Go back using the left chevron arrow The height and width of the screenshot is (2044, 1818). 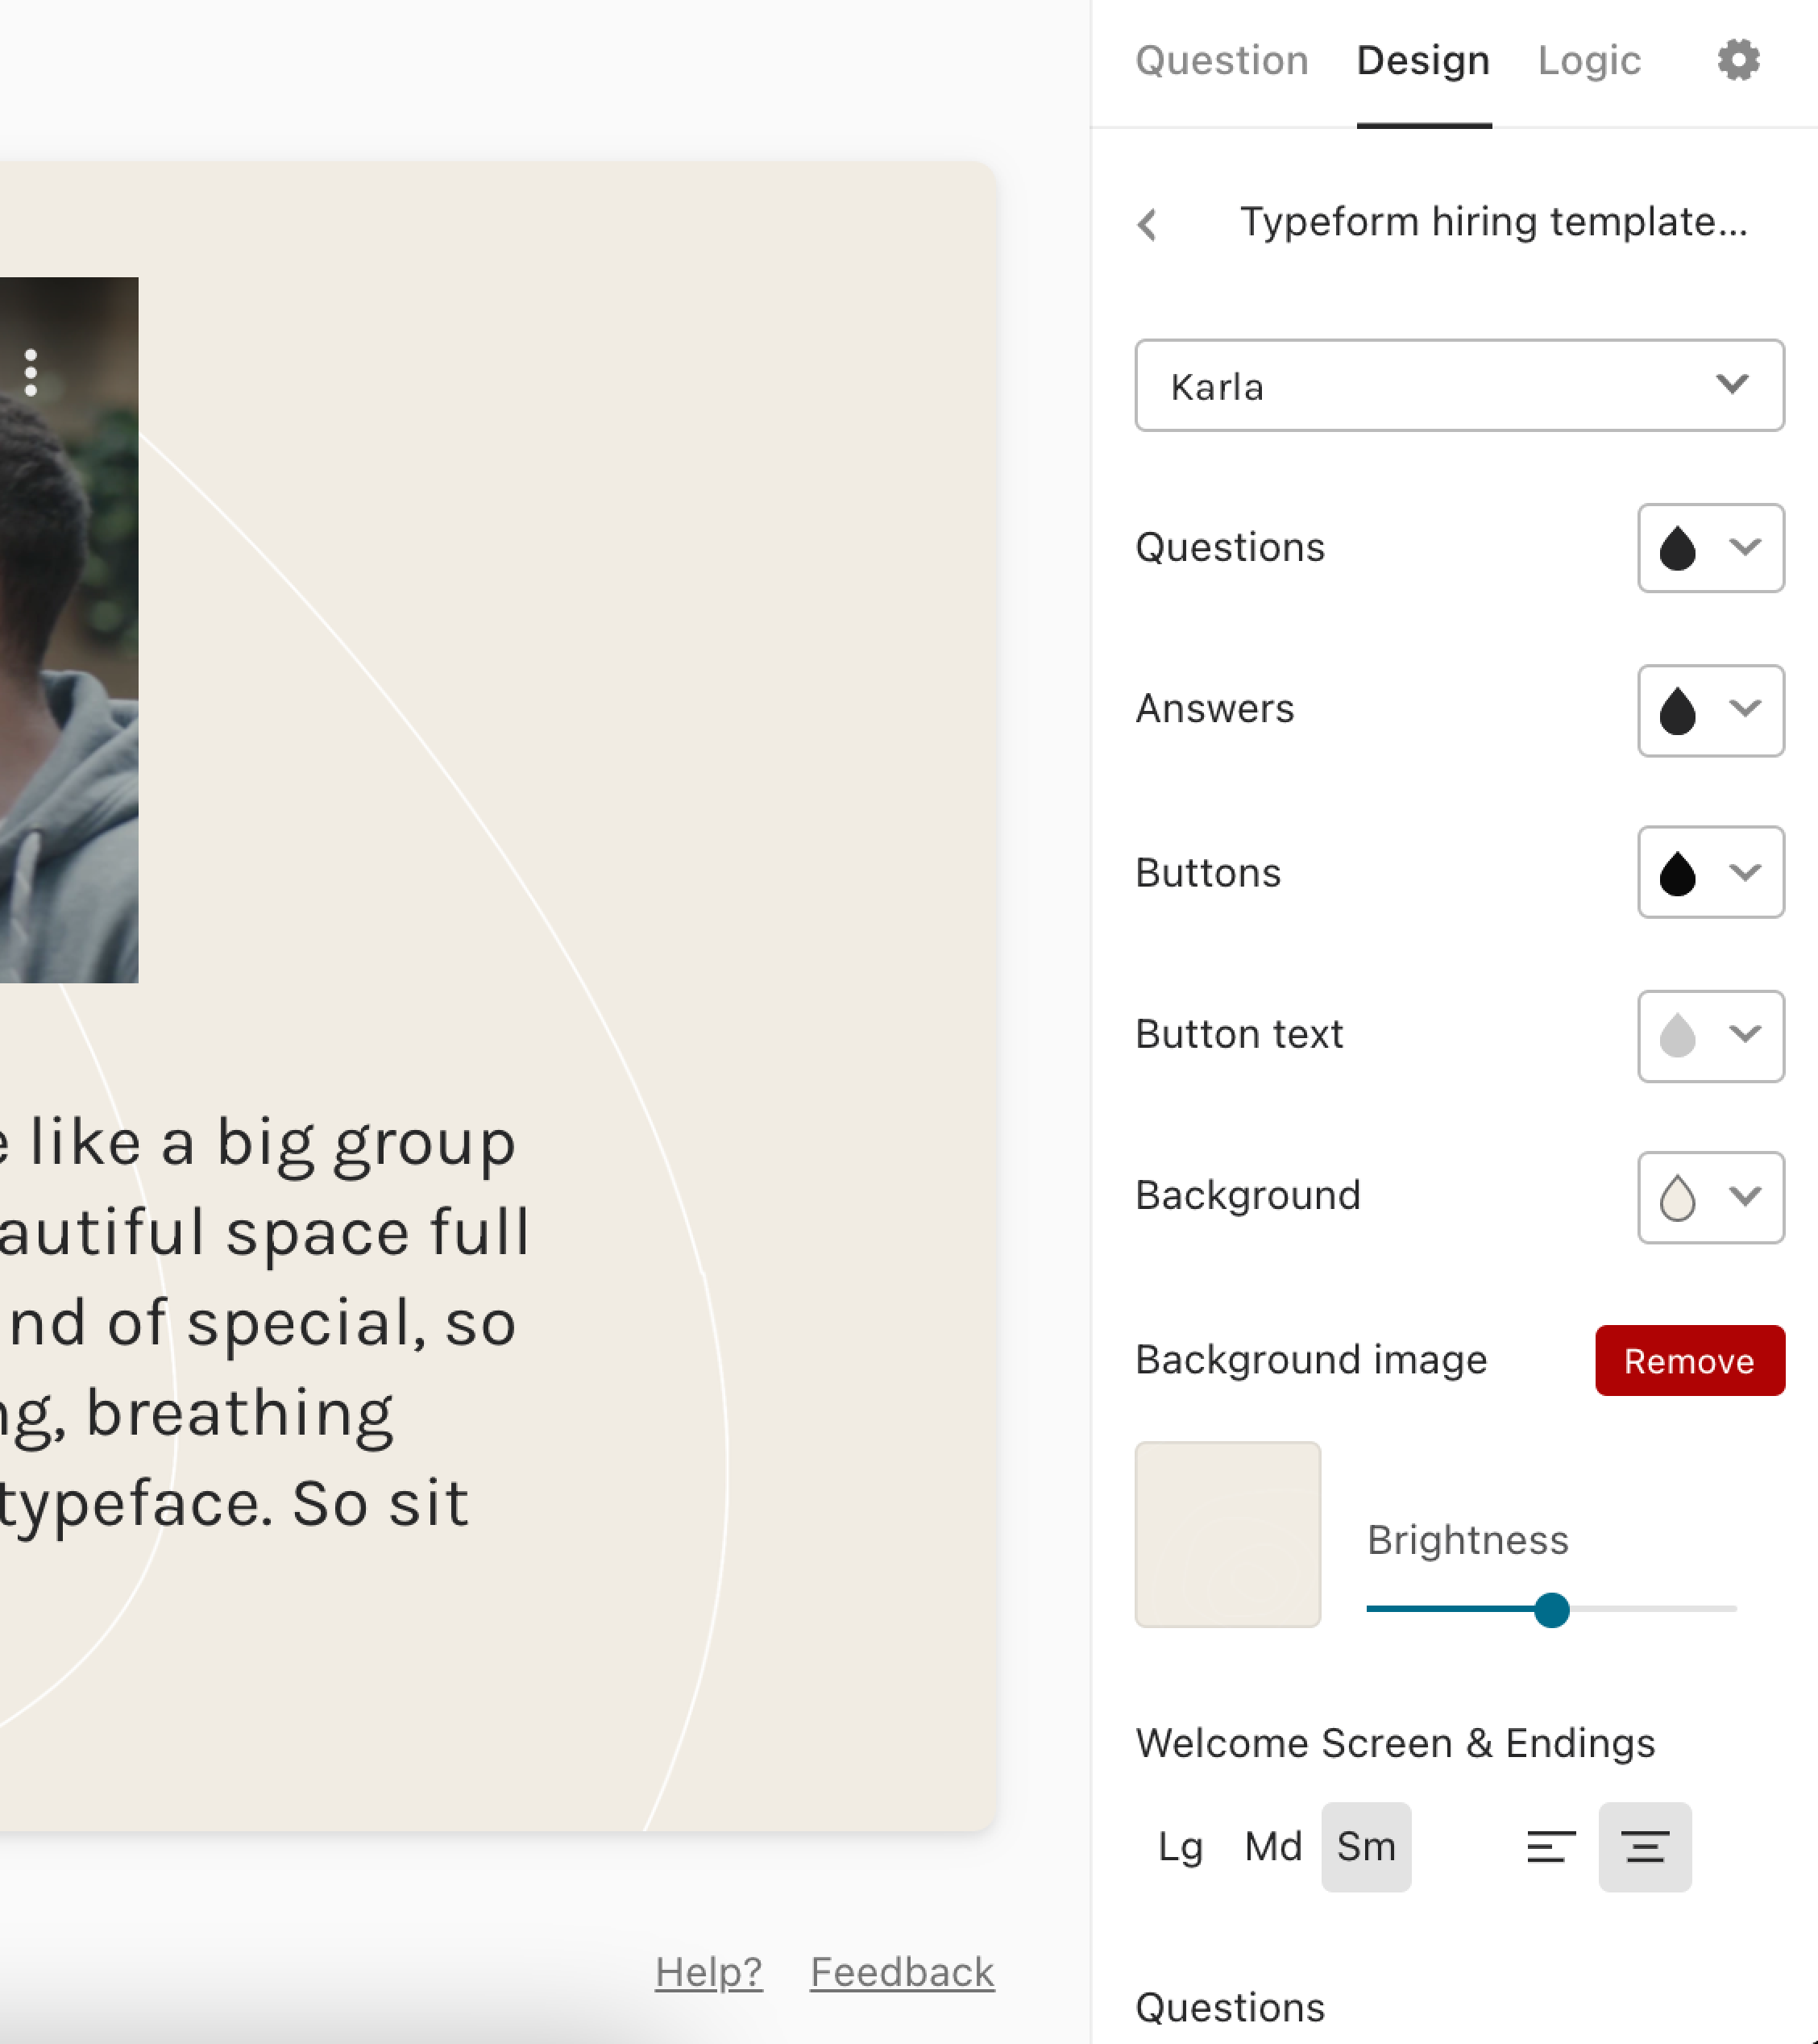(1148, 223)
